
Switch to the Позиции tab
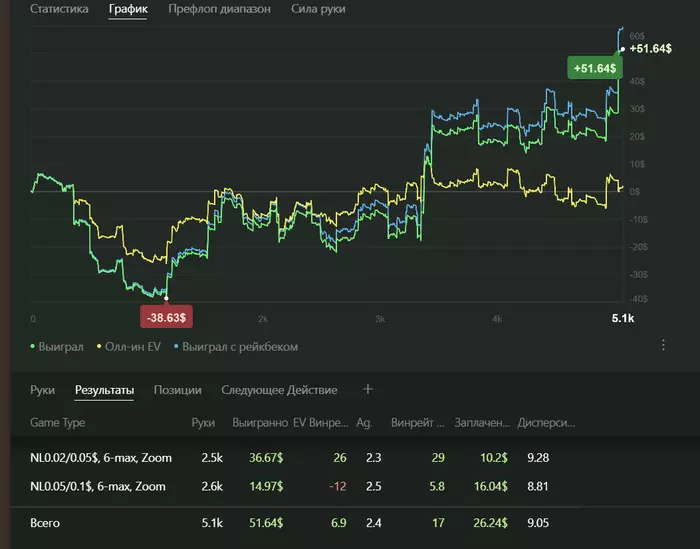point(178,390)
